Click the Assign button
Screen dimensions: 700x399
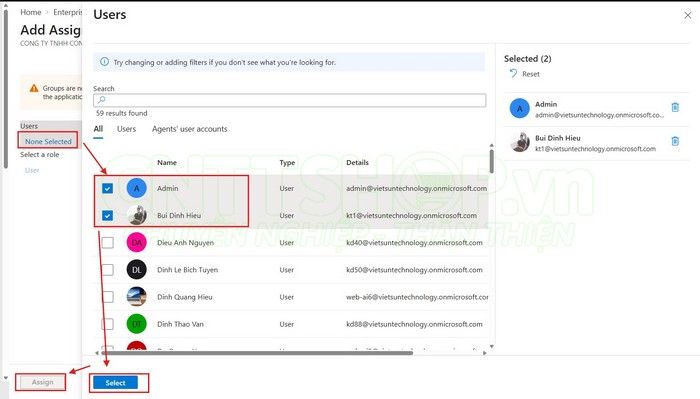(x=42, y=382)
